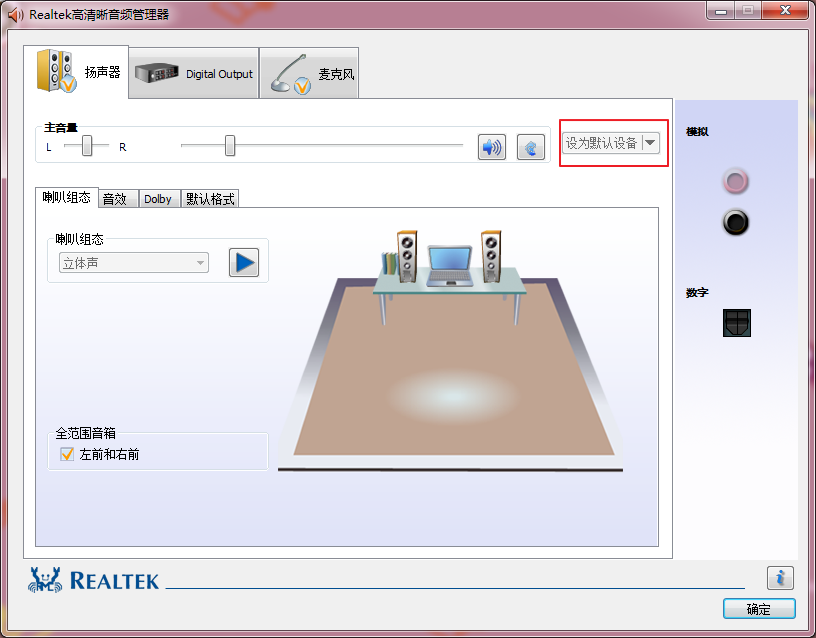Click the laptop in the room illustration
Screen dimensions: 816x638
(x=450, y=266)
